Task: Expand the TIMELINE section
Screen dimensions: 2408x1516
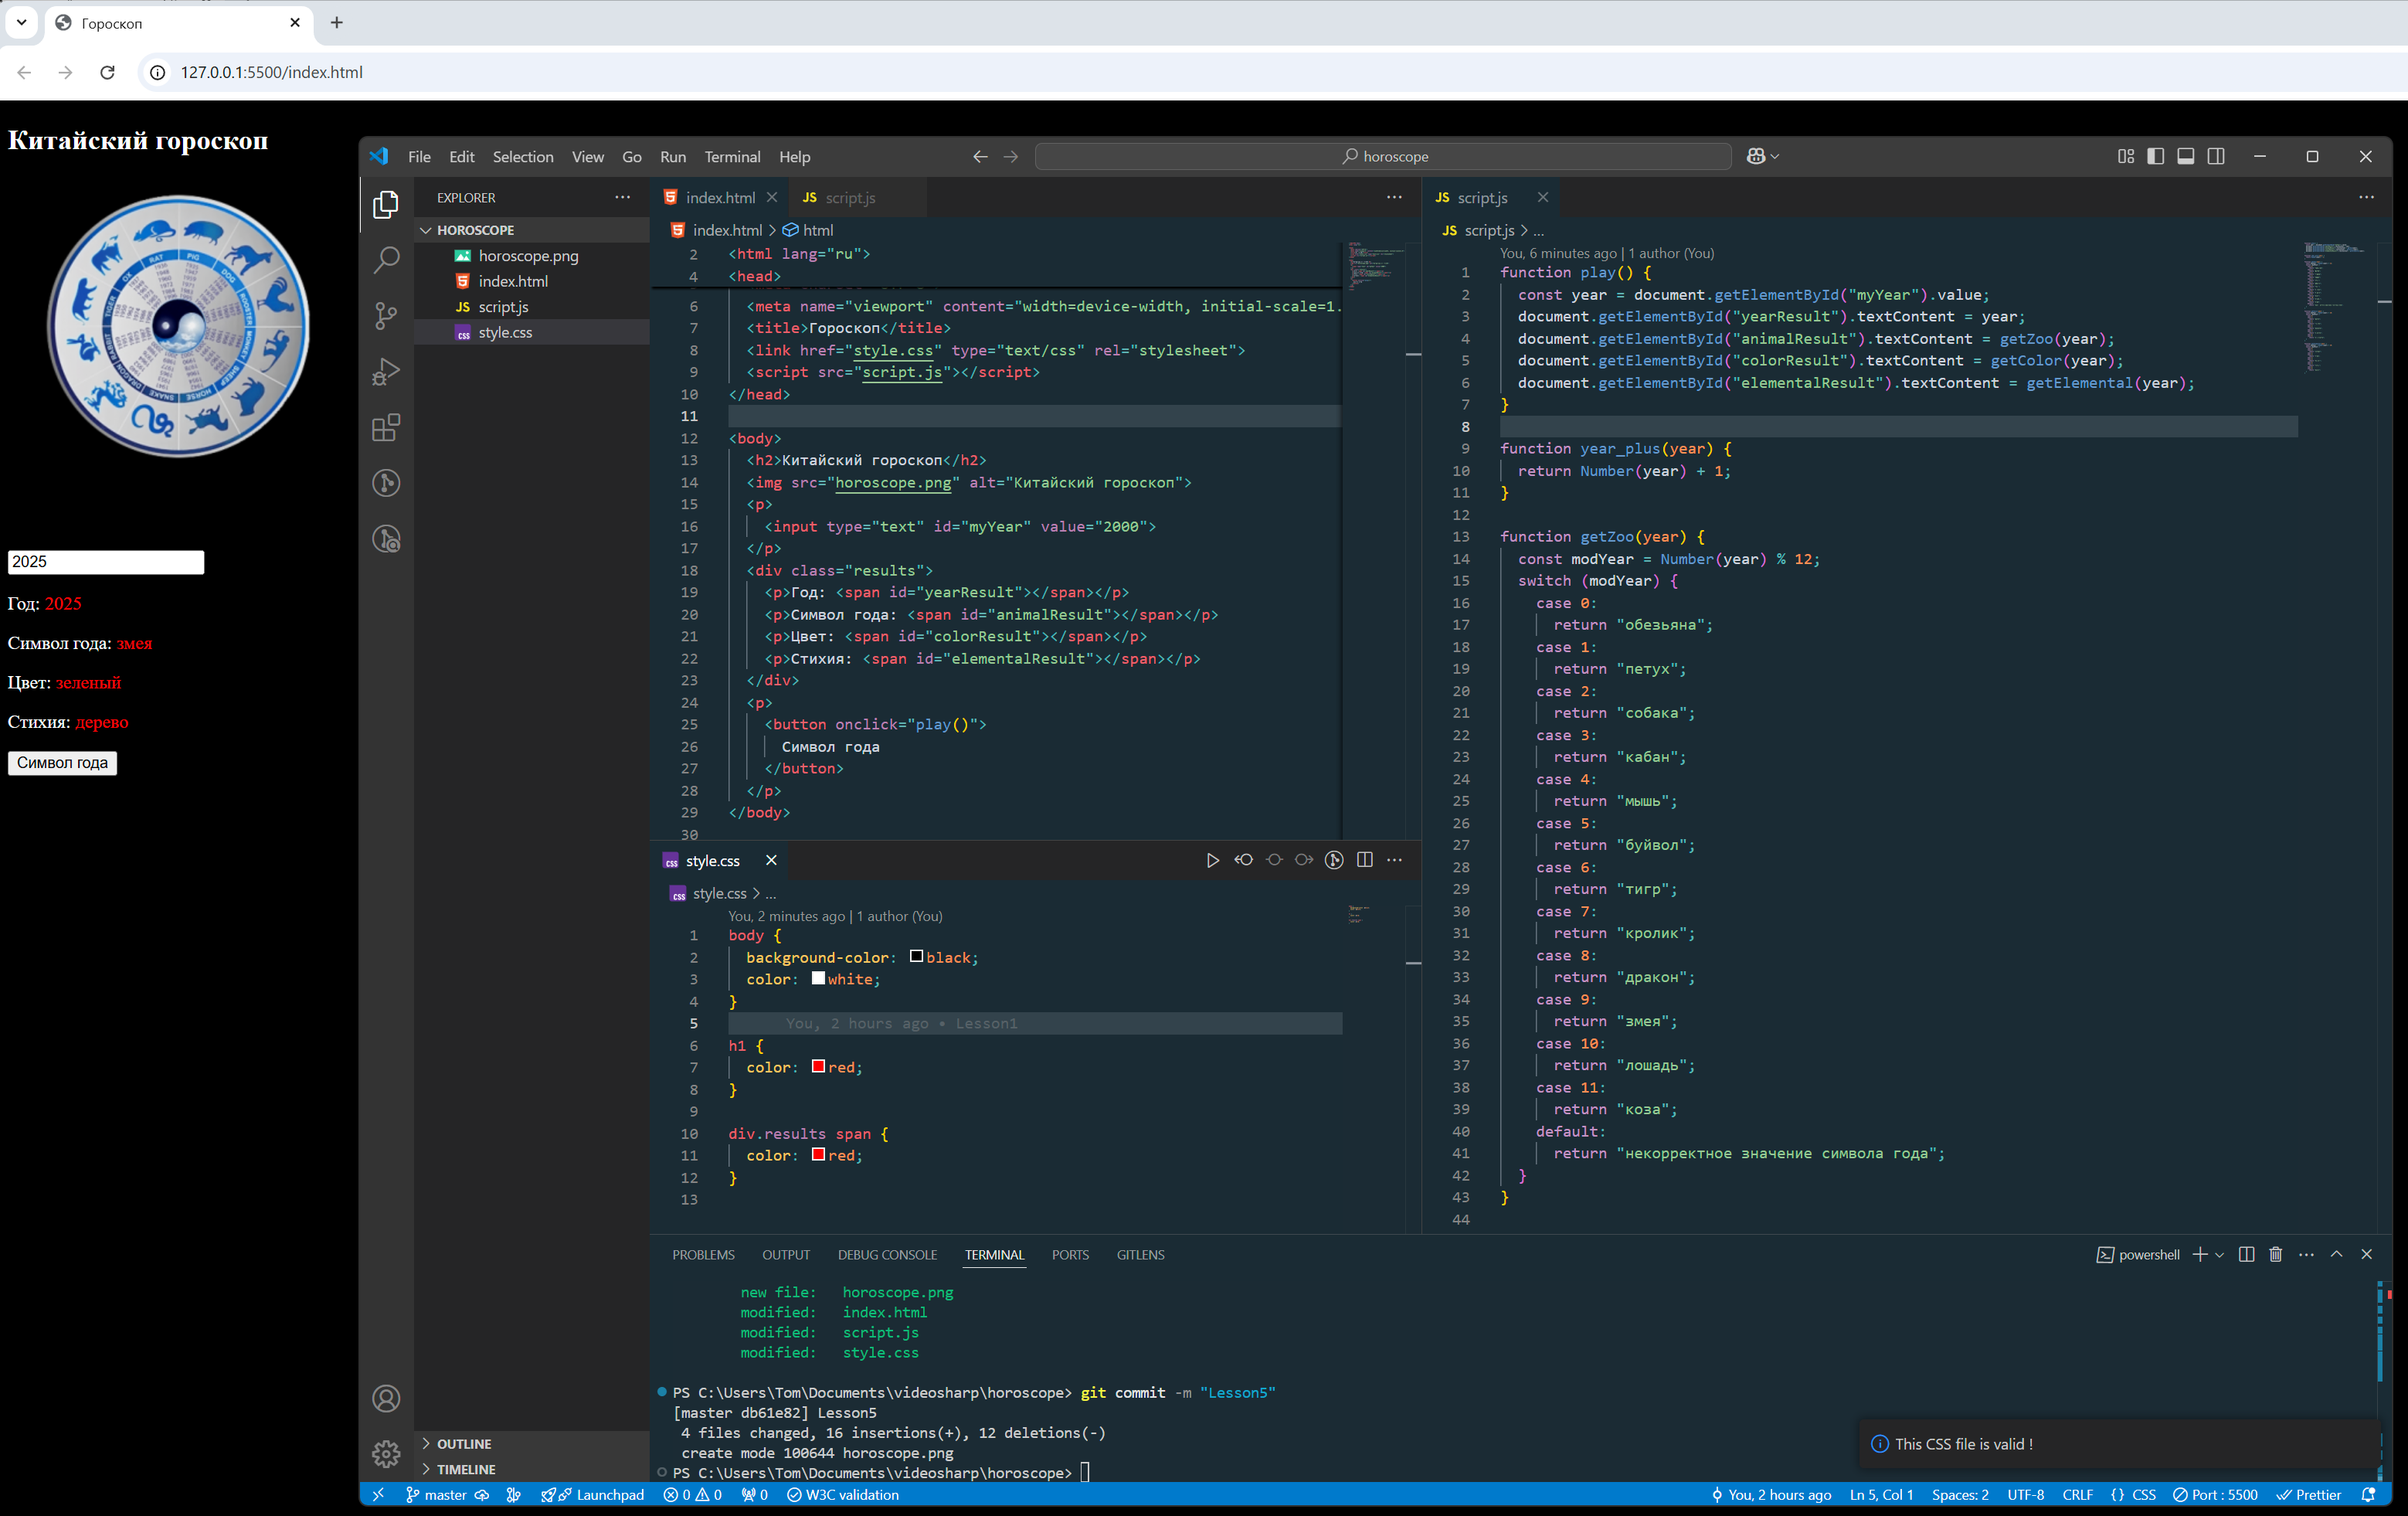Action: coord(532,1469)
